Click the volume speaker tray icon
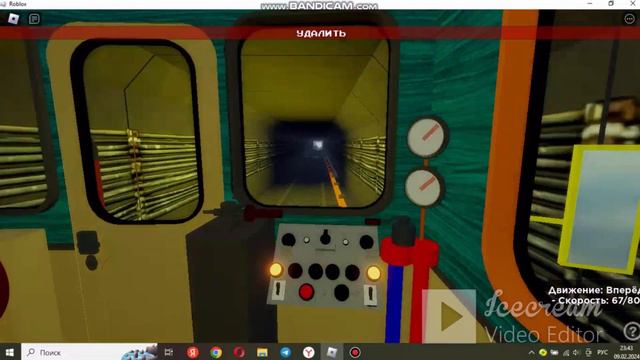 [x=577, y=352]
